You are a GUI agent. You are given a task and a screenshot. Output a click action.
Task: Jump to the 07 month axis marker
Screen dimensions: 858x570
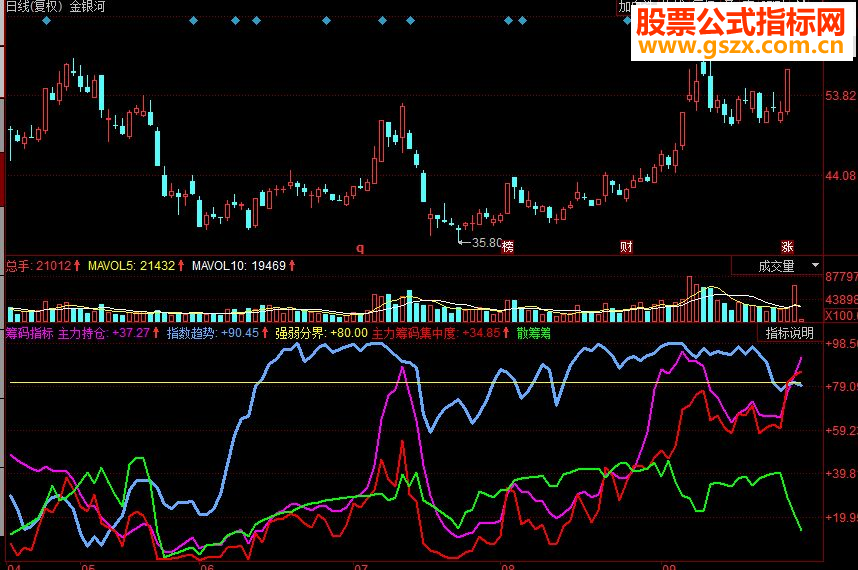(x=361, y=567)
